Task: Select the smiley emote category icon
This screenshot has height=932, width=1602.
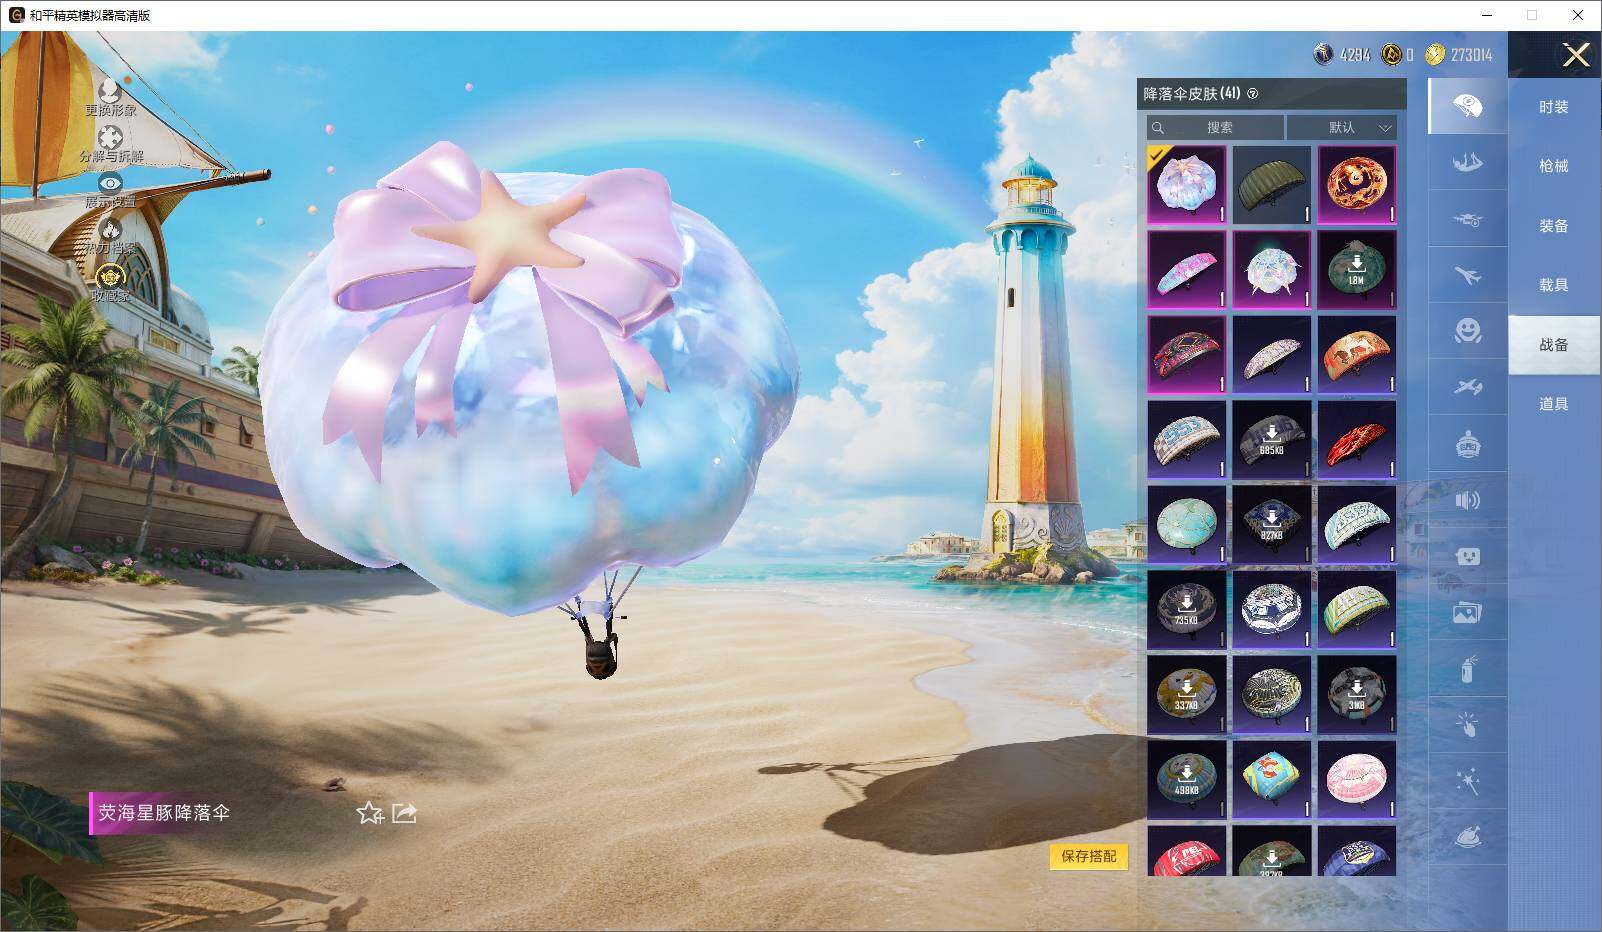Action: coord(1467,331)
